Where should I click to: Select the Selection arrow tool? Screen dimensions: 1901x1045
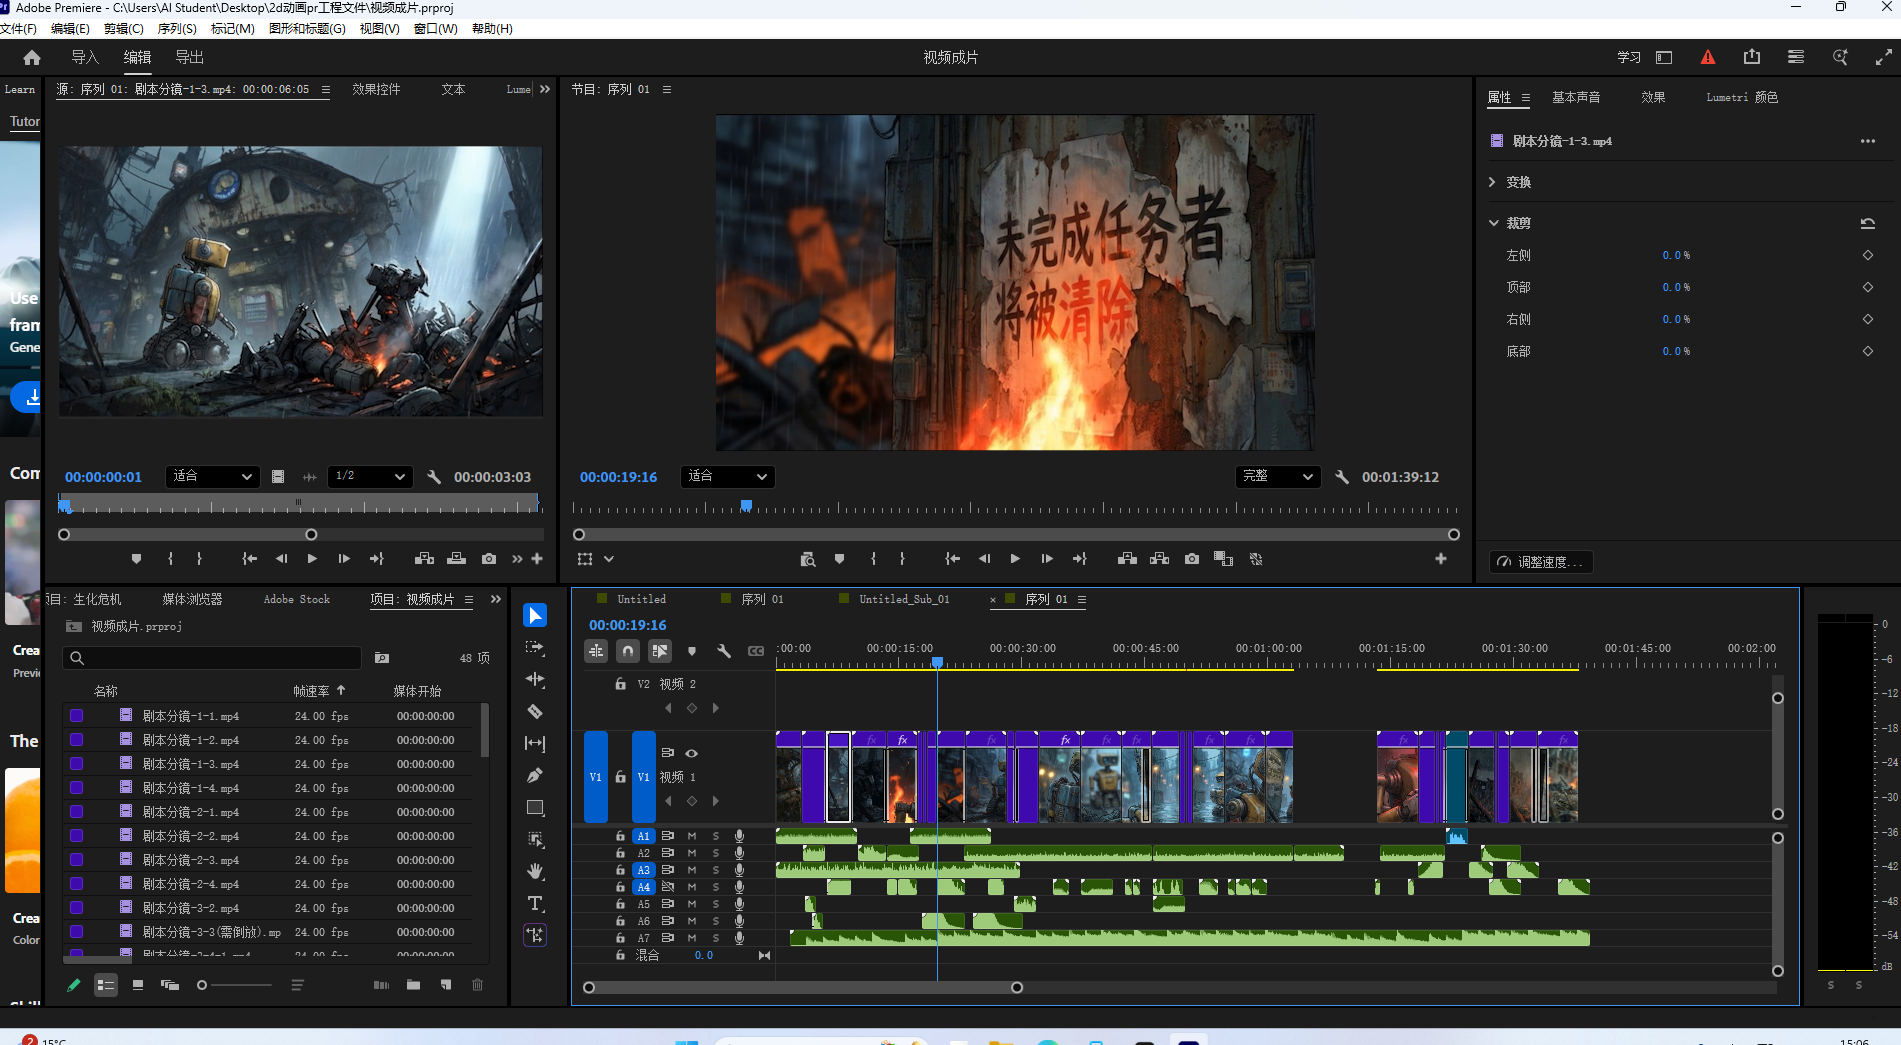[x=535, y=616]
